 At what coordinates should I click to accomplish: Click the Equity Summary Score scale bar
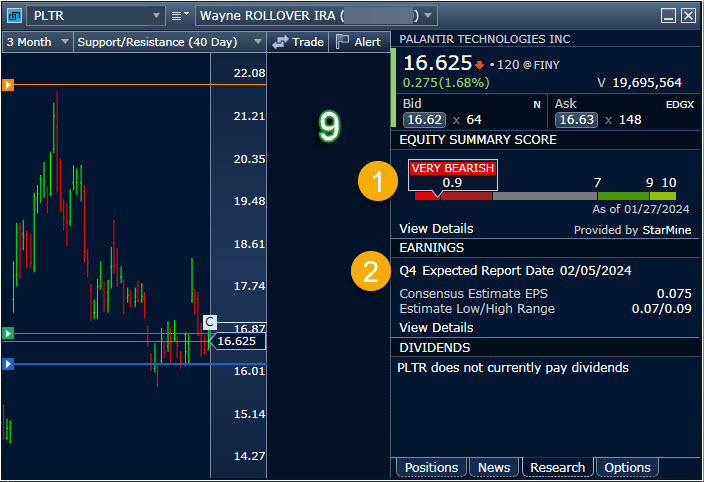(545, 196)
